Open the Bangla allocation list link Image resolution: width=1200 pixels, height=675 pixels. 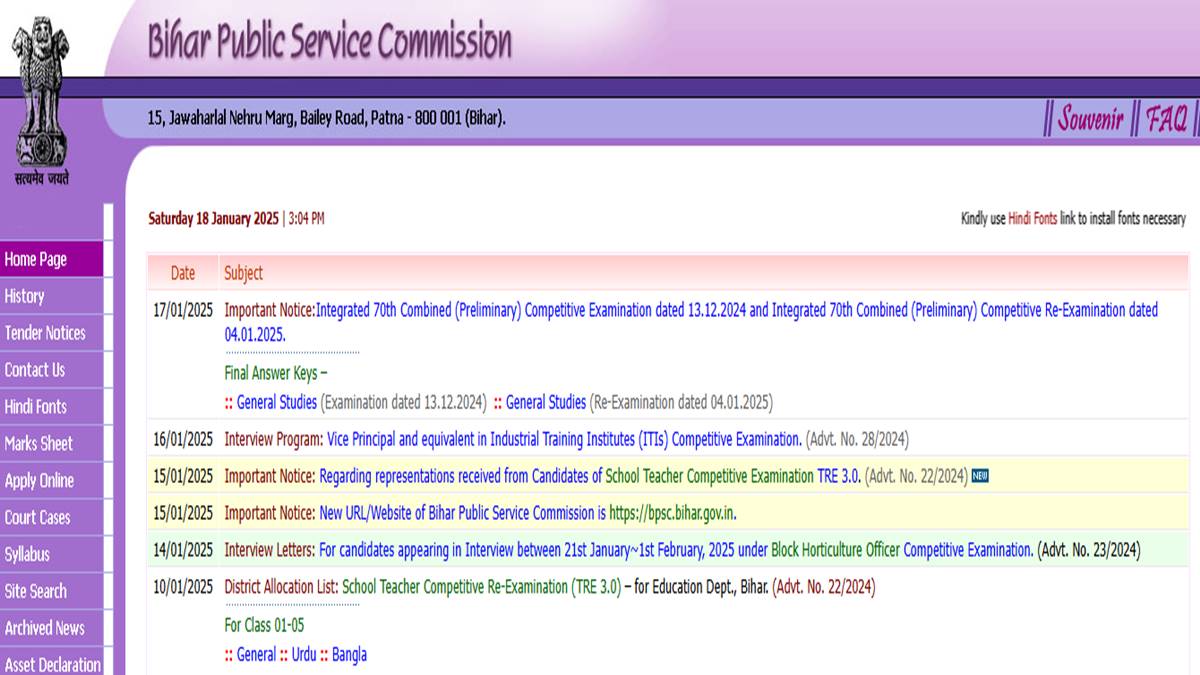click(x=351, y=654)
